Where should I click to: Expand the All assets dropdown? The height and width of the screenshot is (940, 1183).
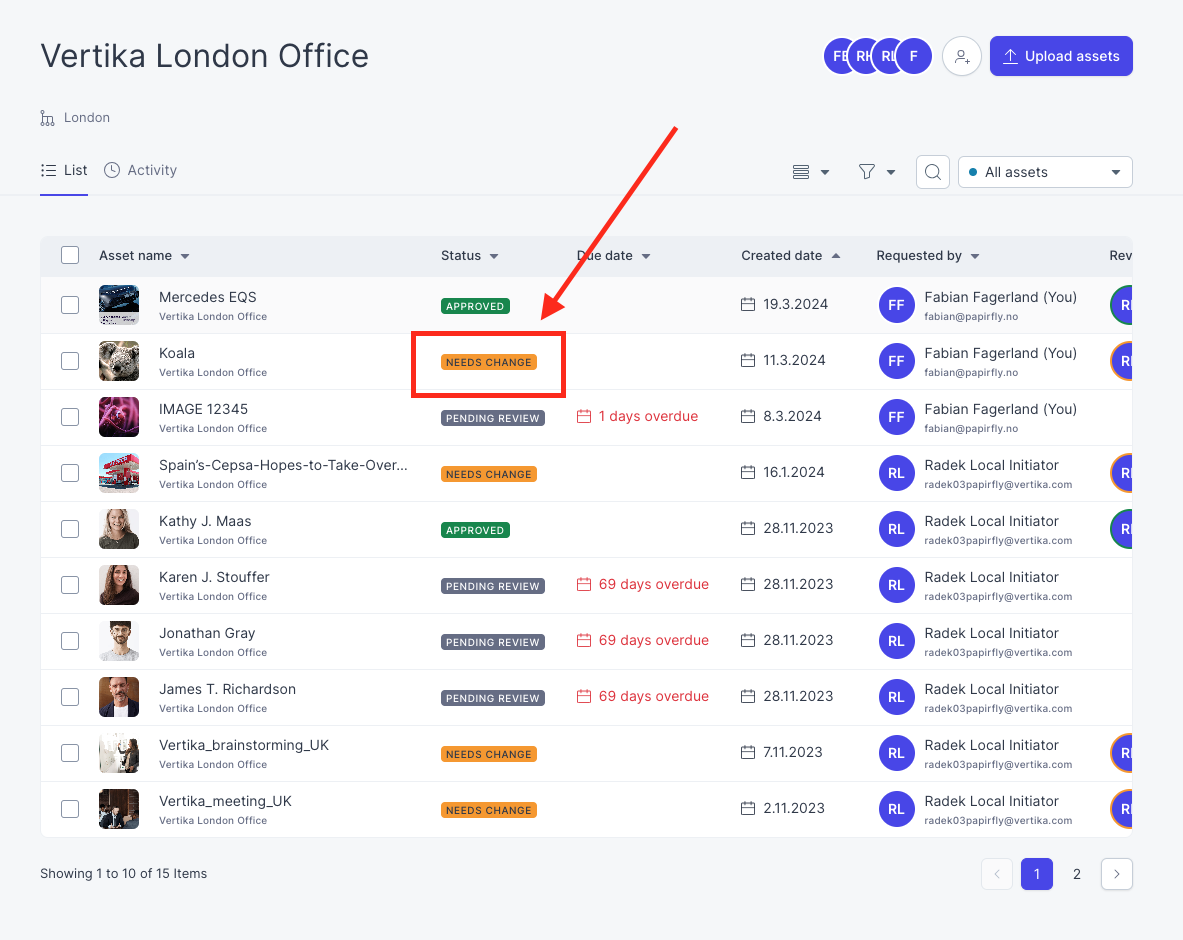pyautogui.click(x=1045, y=172)
